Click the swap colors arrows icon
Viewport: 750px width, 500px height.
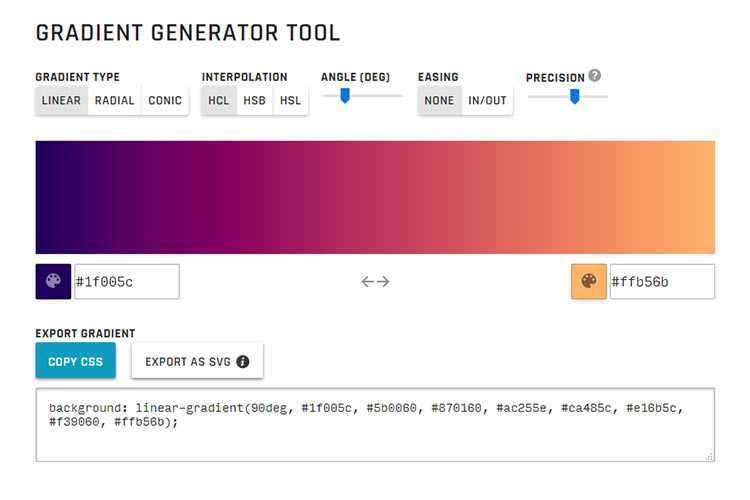coord(375,282)
